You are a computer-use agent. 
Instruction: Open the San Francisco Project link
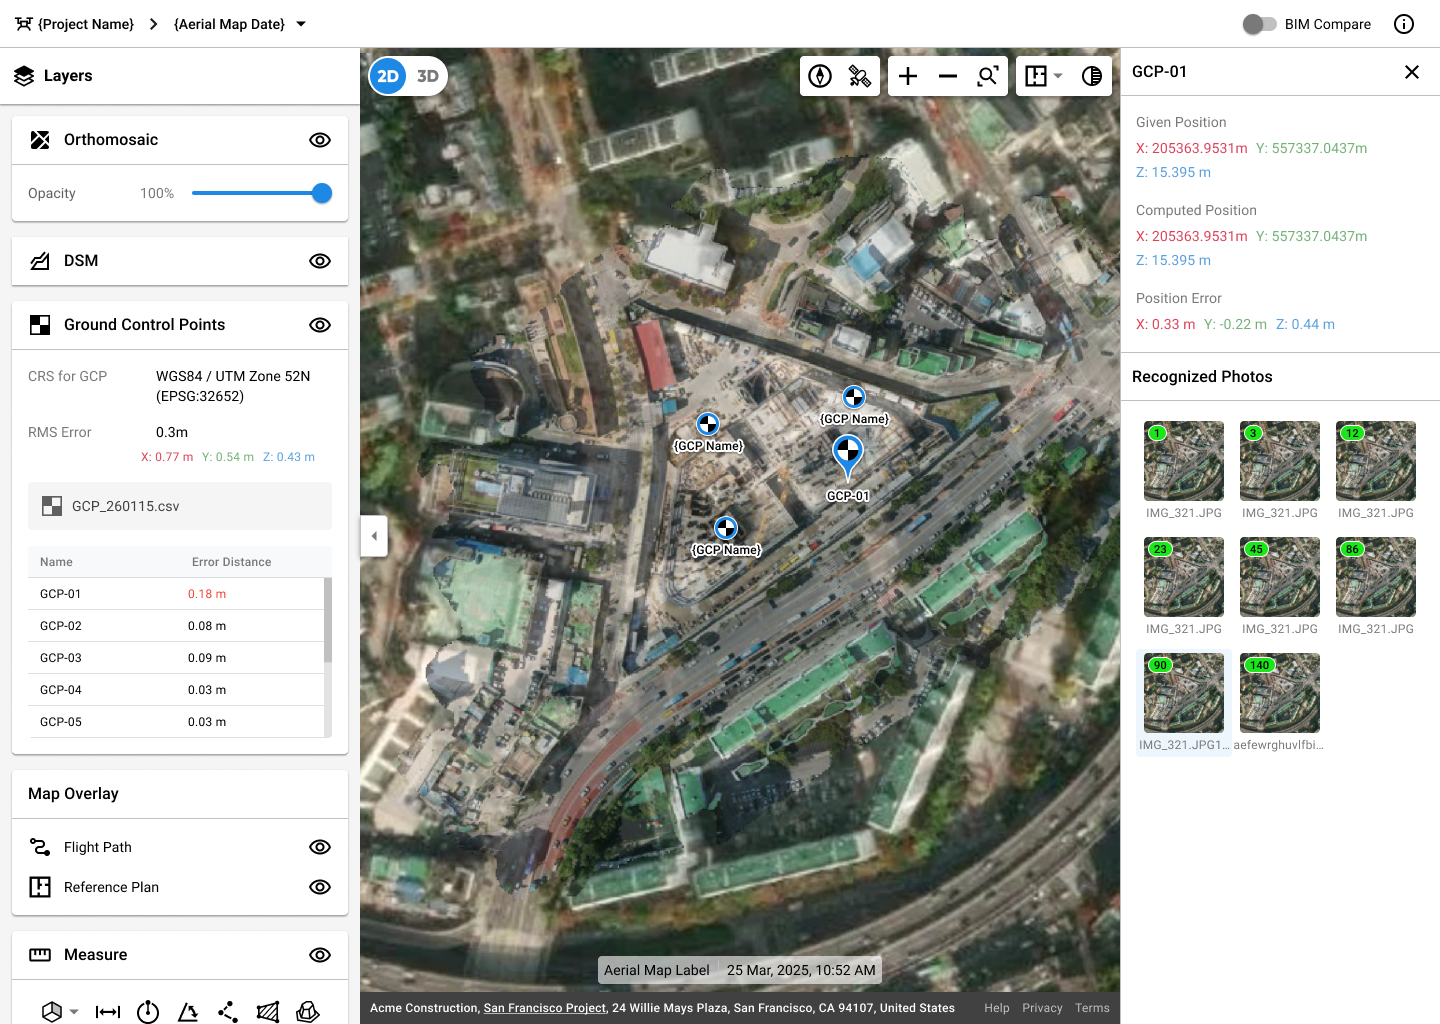tap(545, 1008)
